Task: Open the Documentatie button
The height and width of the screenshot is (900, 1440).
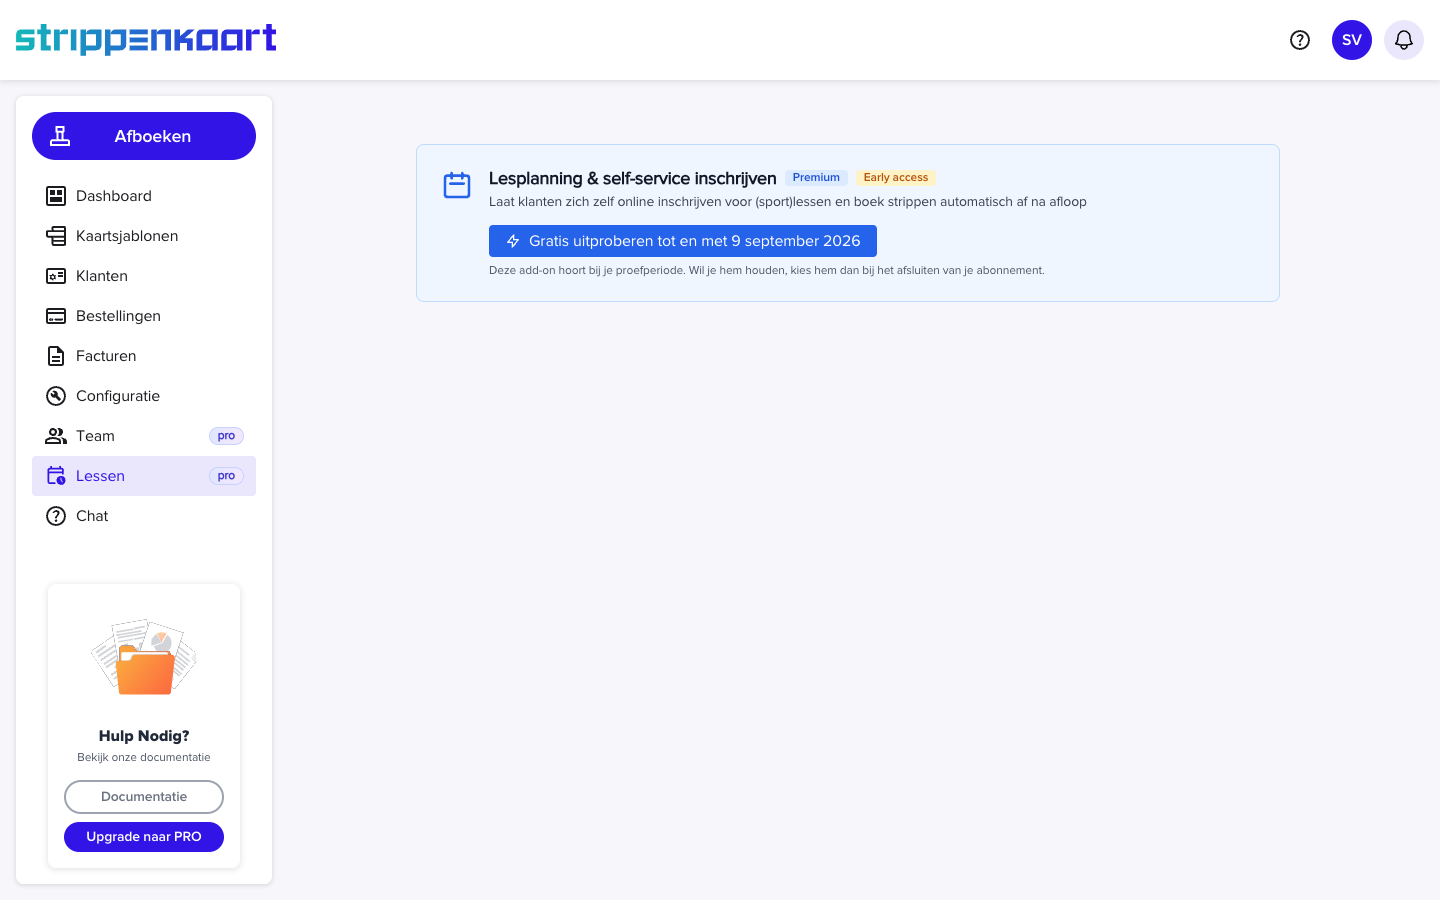Action: [x=144, y=797]
